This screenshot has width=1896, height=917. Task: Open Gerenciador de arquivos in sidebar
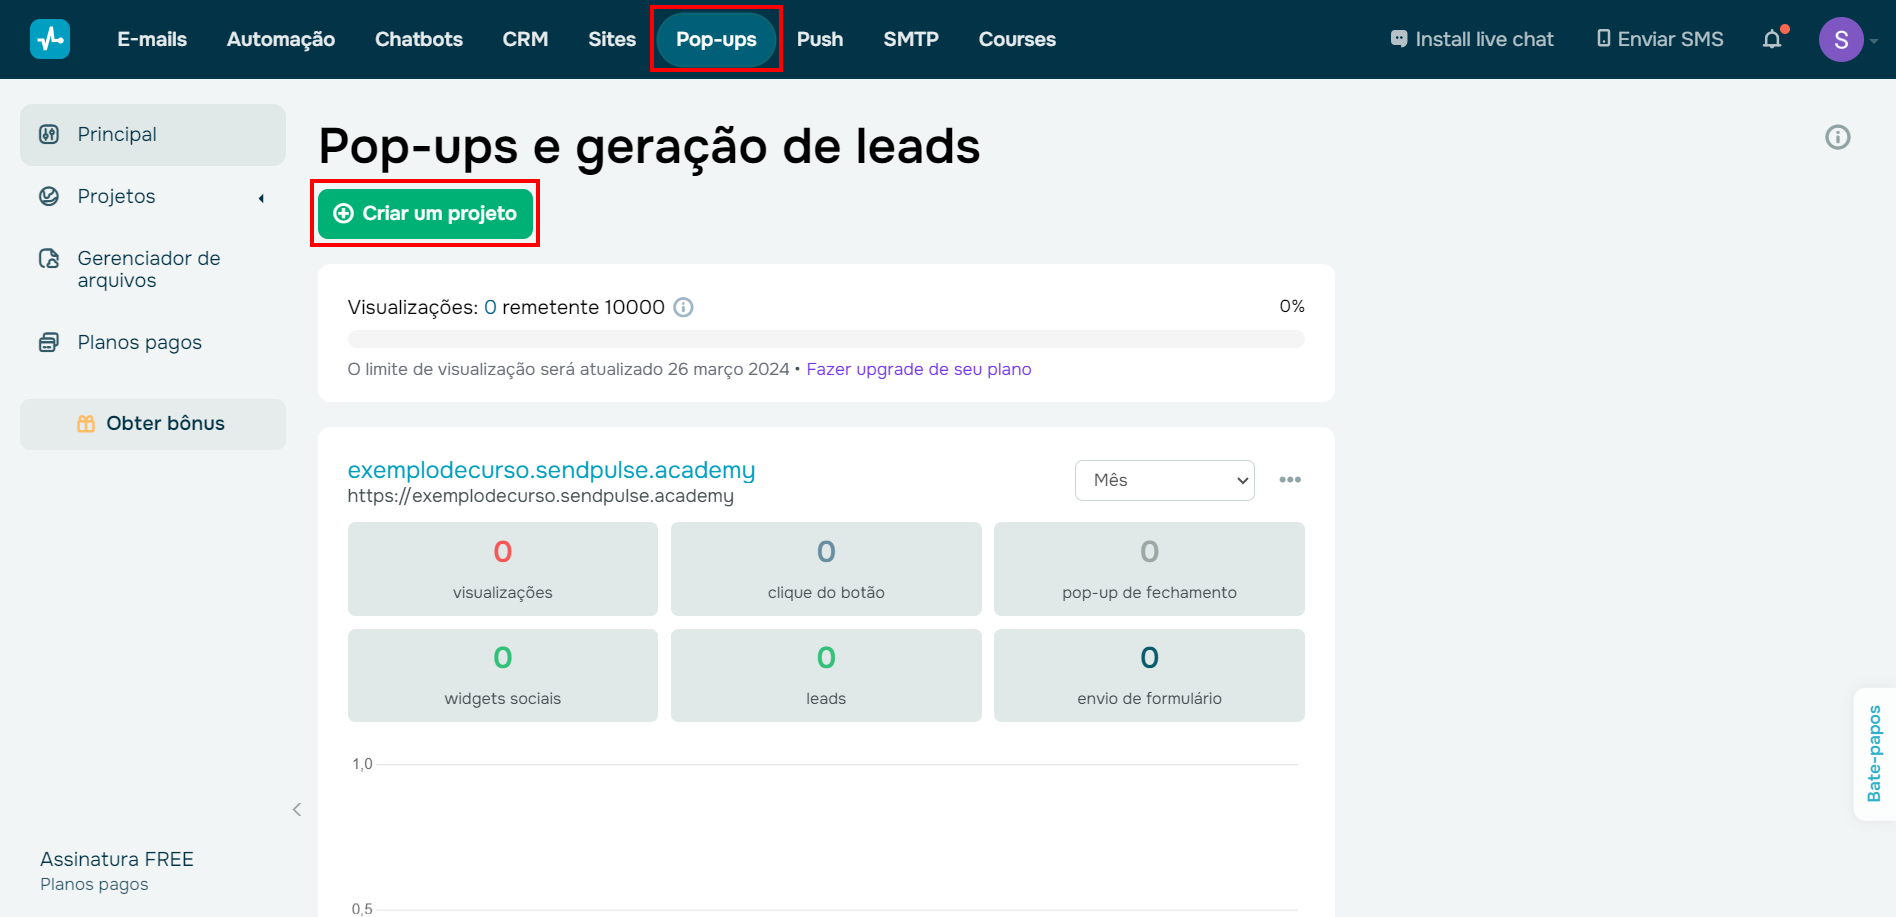click(x=153, y=270)
